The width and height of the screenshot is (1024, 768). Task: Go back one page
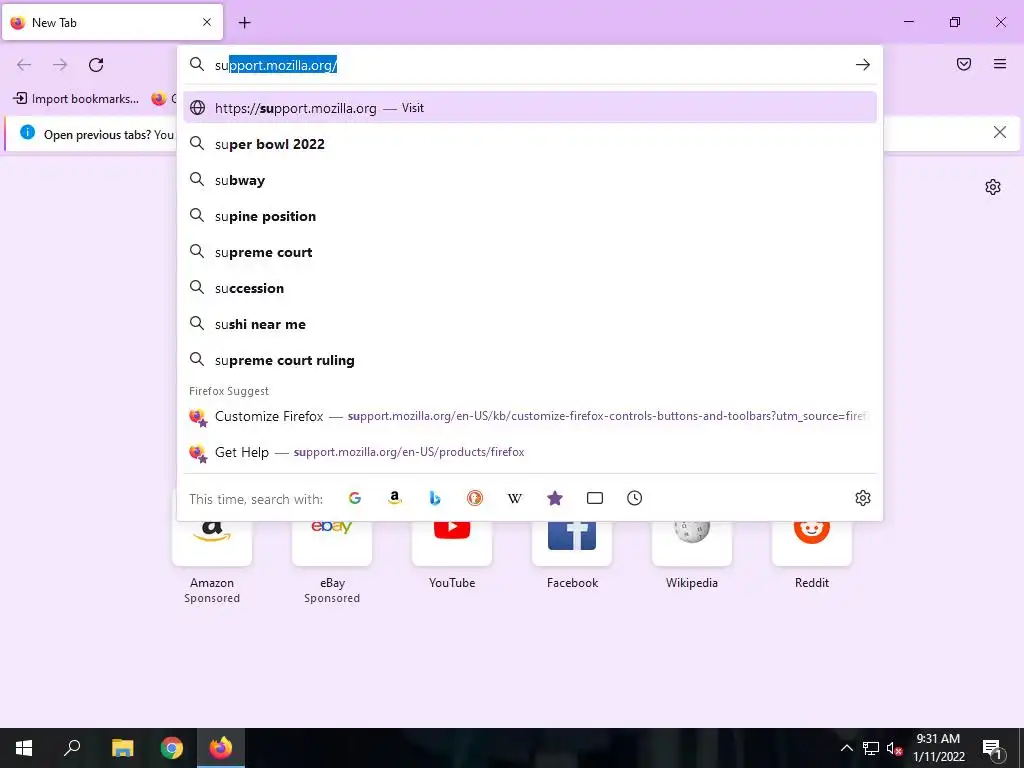coord(24,65)
